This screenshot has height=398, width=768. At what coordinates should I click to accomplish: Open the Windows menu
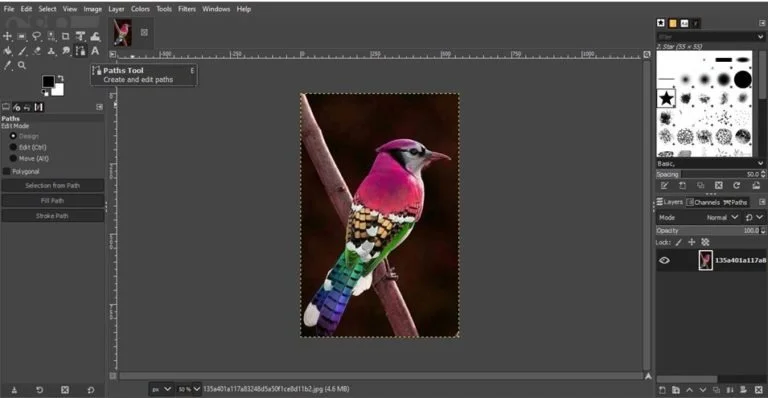216,9
